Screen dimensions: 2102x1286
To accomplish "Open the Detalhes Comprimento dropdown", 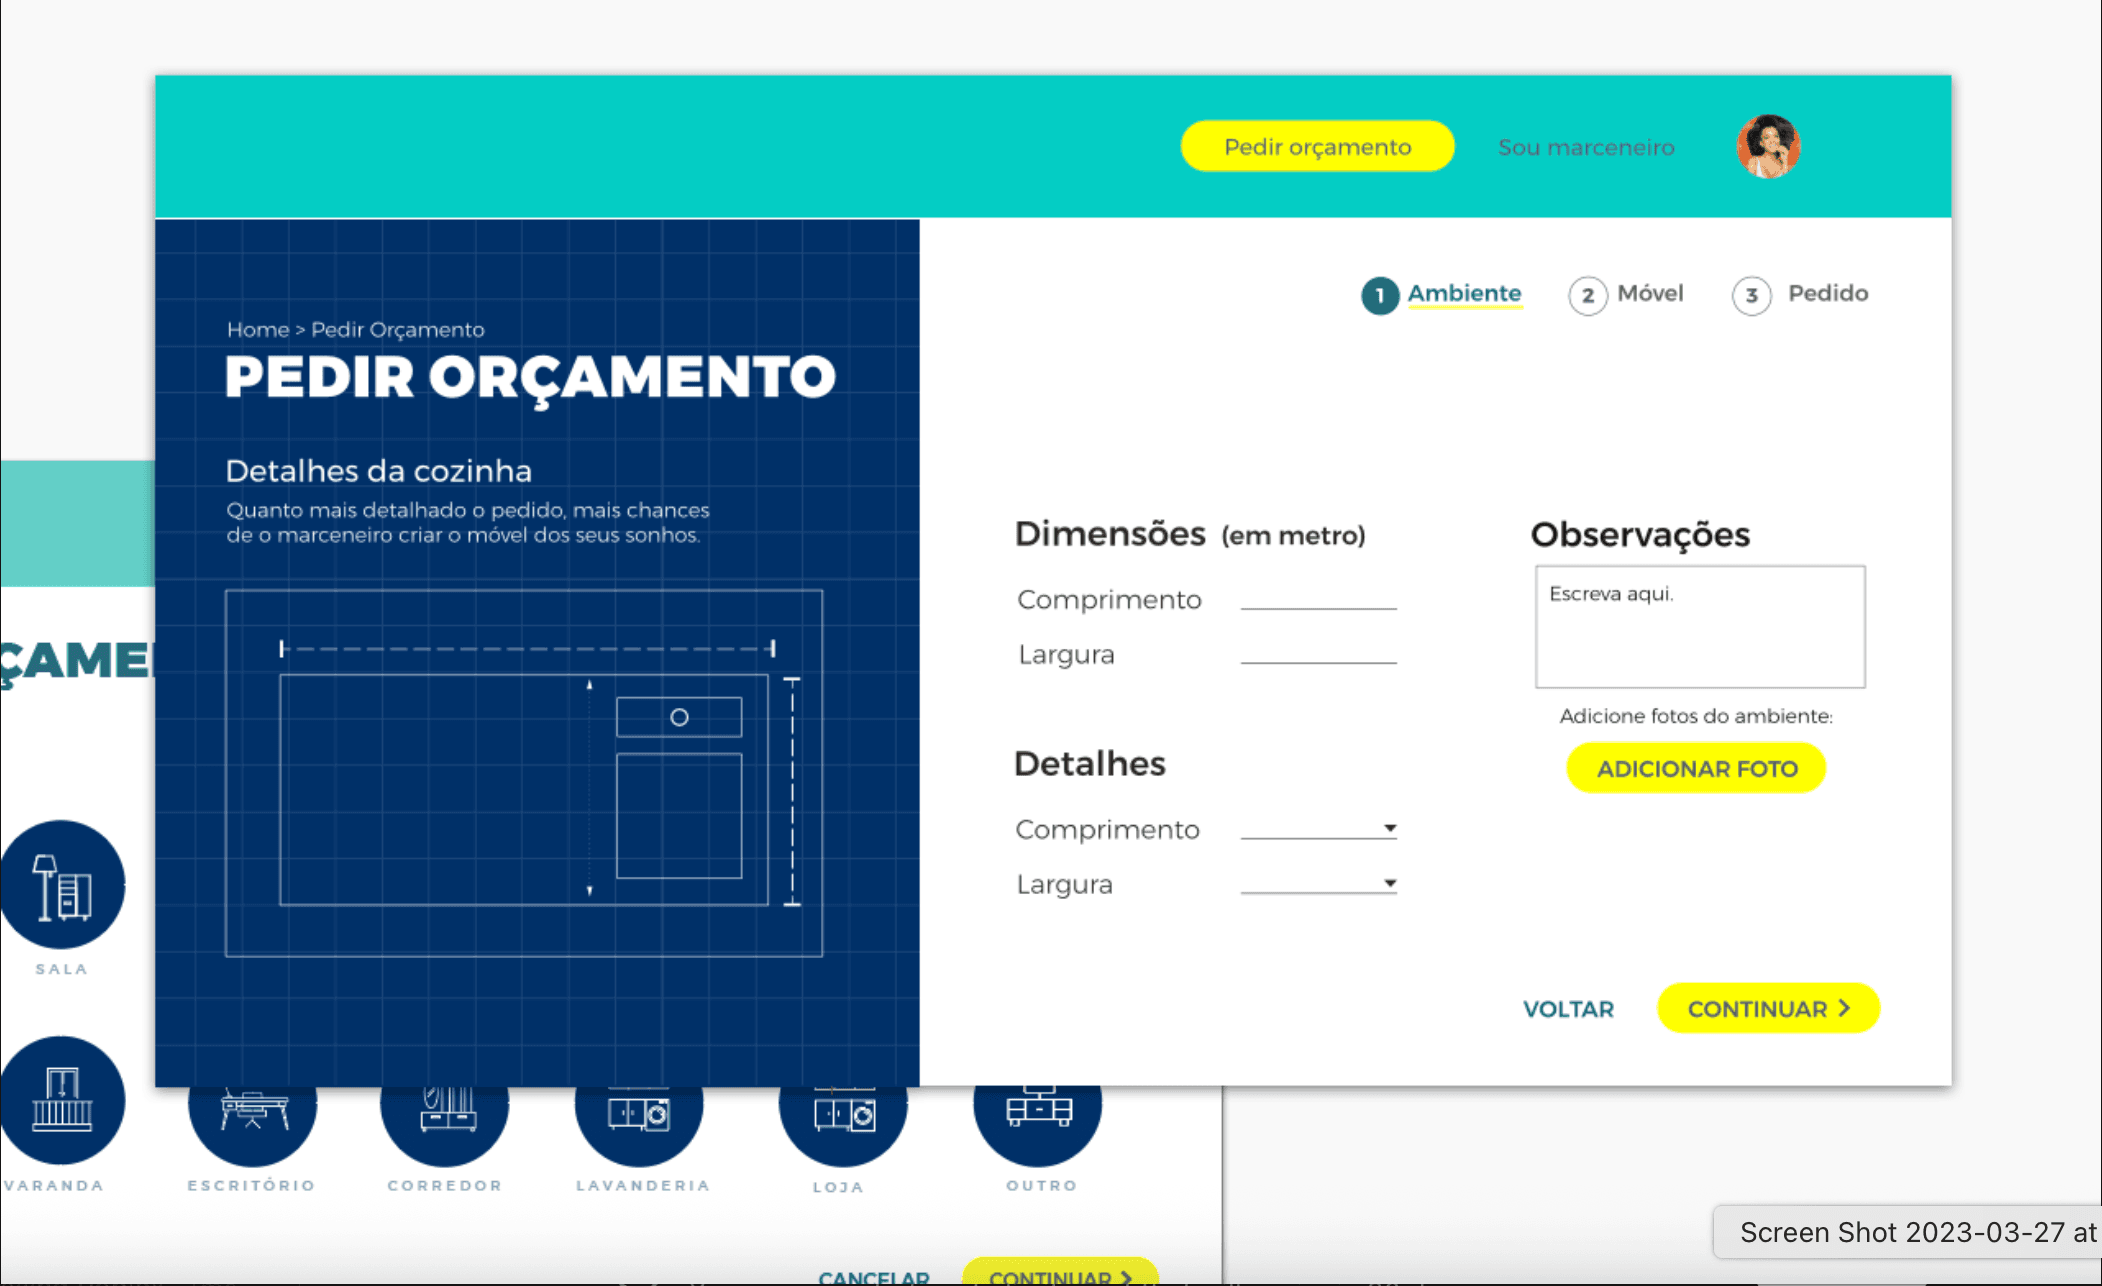I will (1318, 828).
